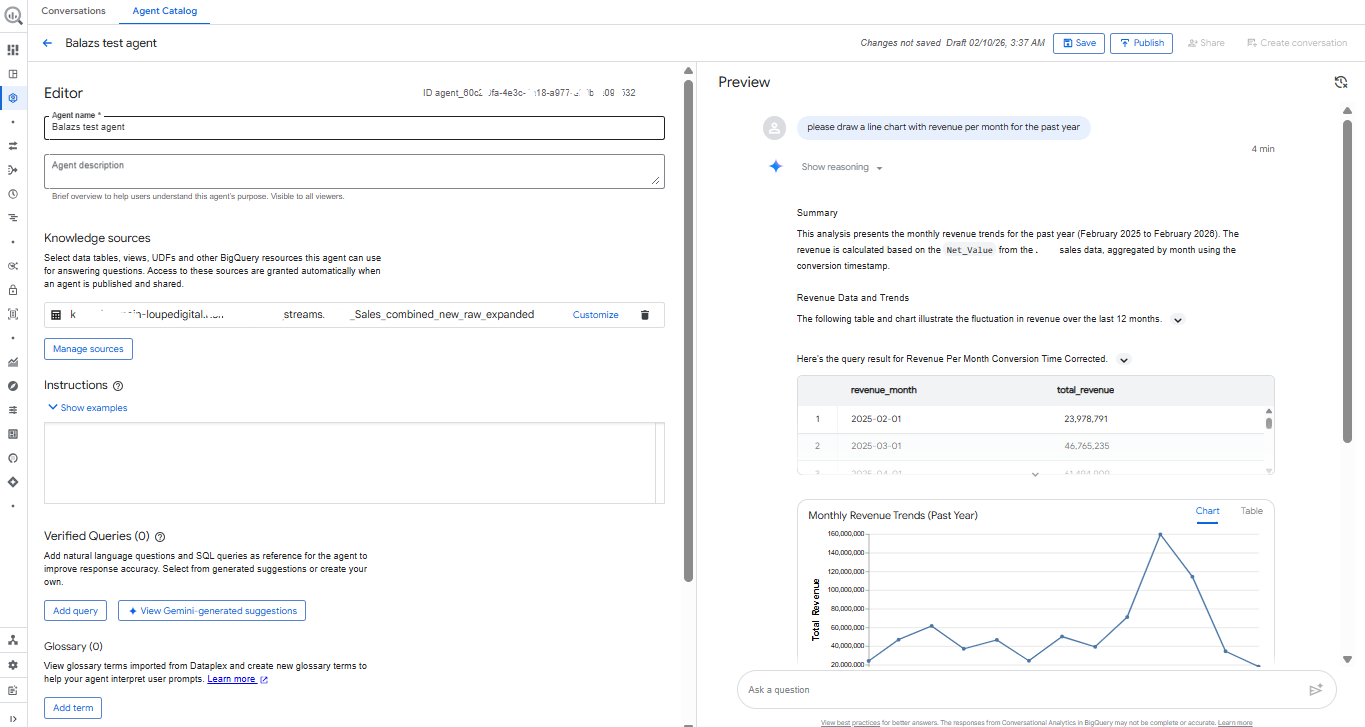Open the gear Settings sidebar icon
1365x727 pixels.
tap(13, 665)
